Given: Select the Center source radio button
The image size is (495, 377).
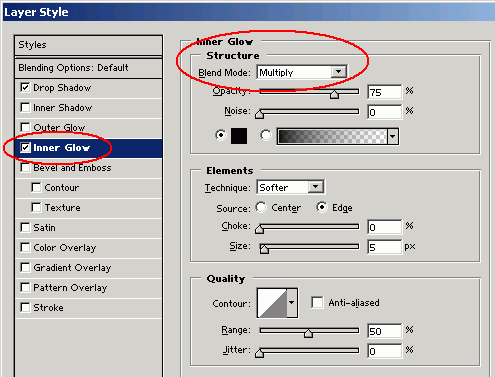Looking at the screenshot, I should [261, 207].
